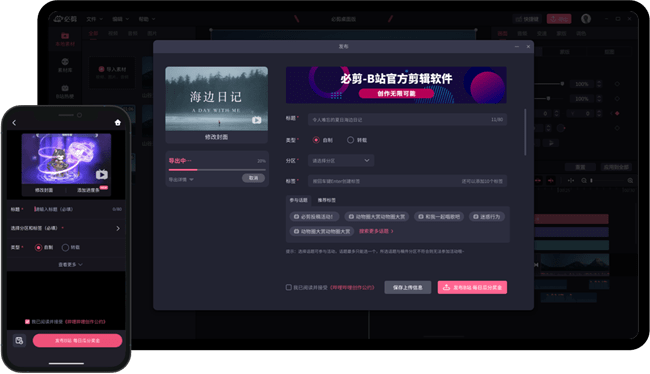This screenshot has height=374, width=650.
Task: Select the 必剪投稿活动! topic chip
Action: (314, 216)
